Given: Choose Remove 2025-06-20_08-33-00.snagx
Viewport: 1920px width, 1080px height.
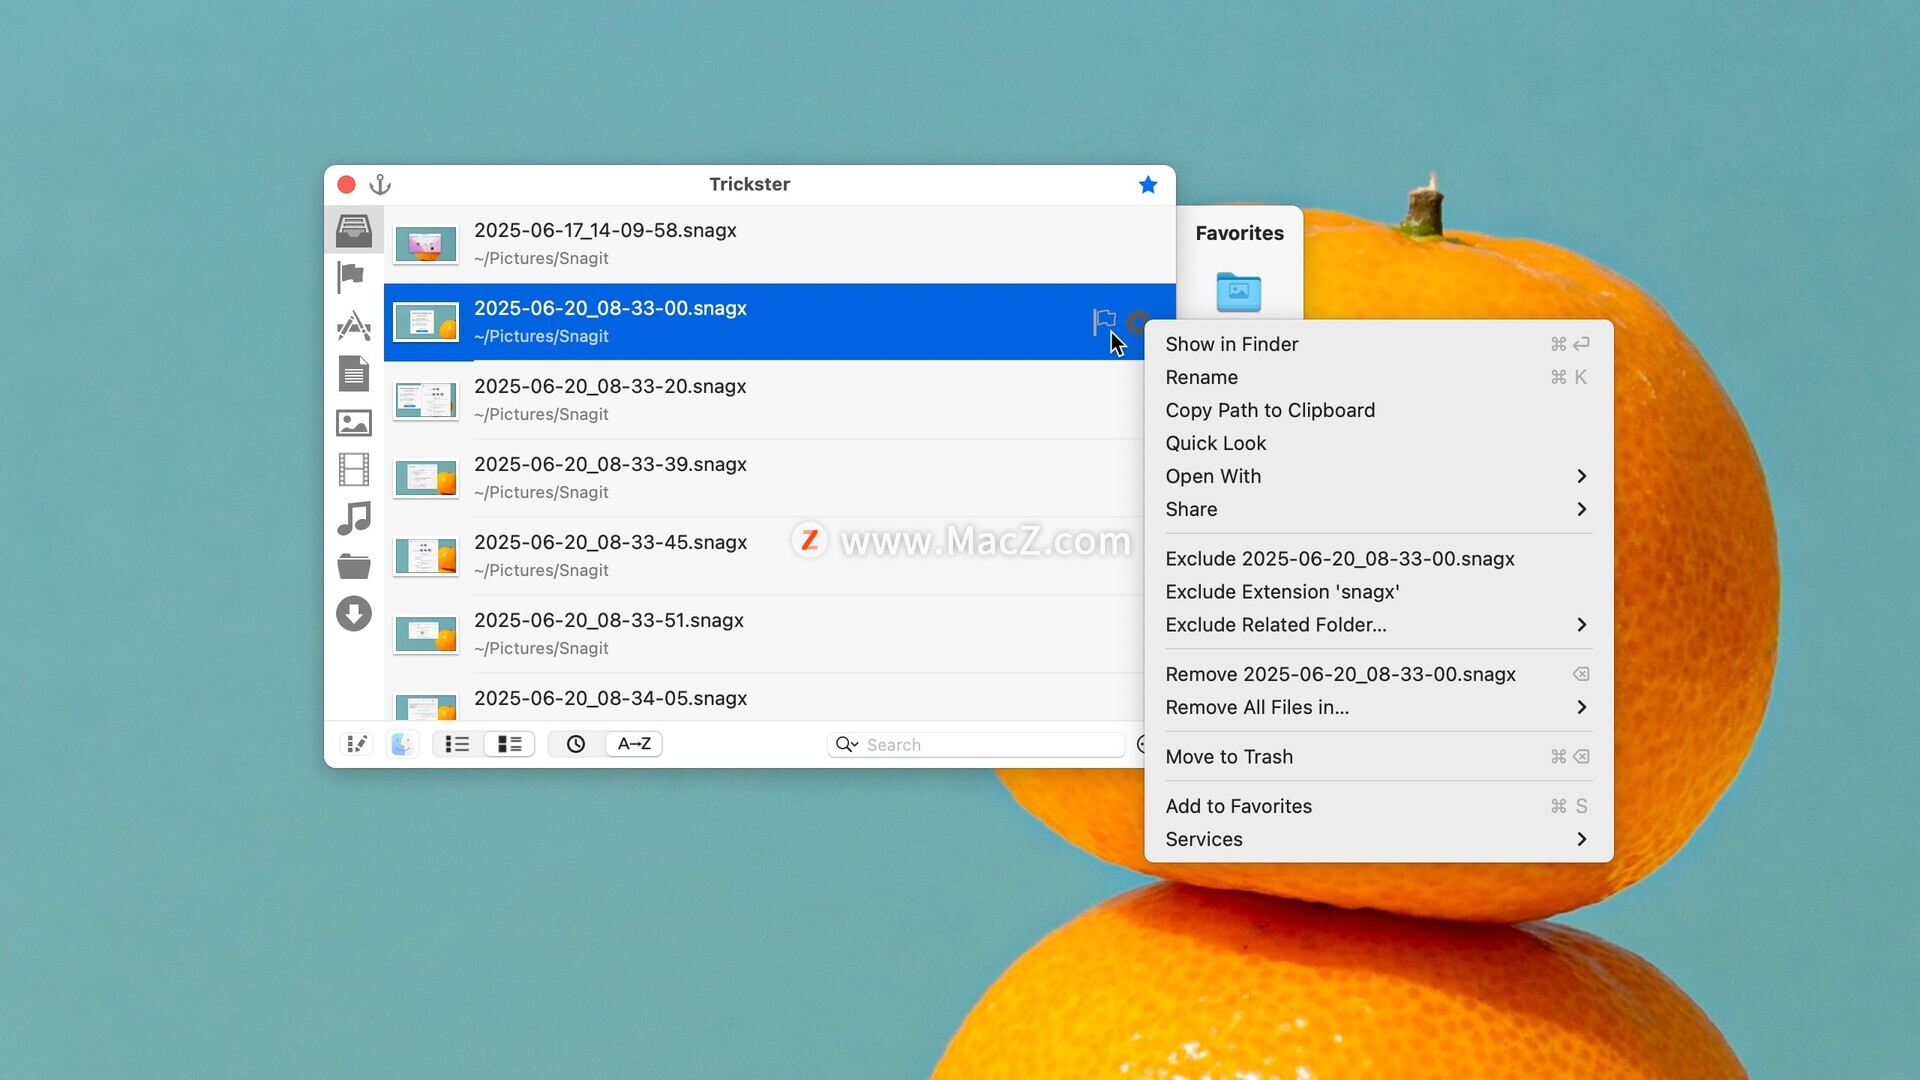Looking at the screenshot, I should tap(1379, 674).
